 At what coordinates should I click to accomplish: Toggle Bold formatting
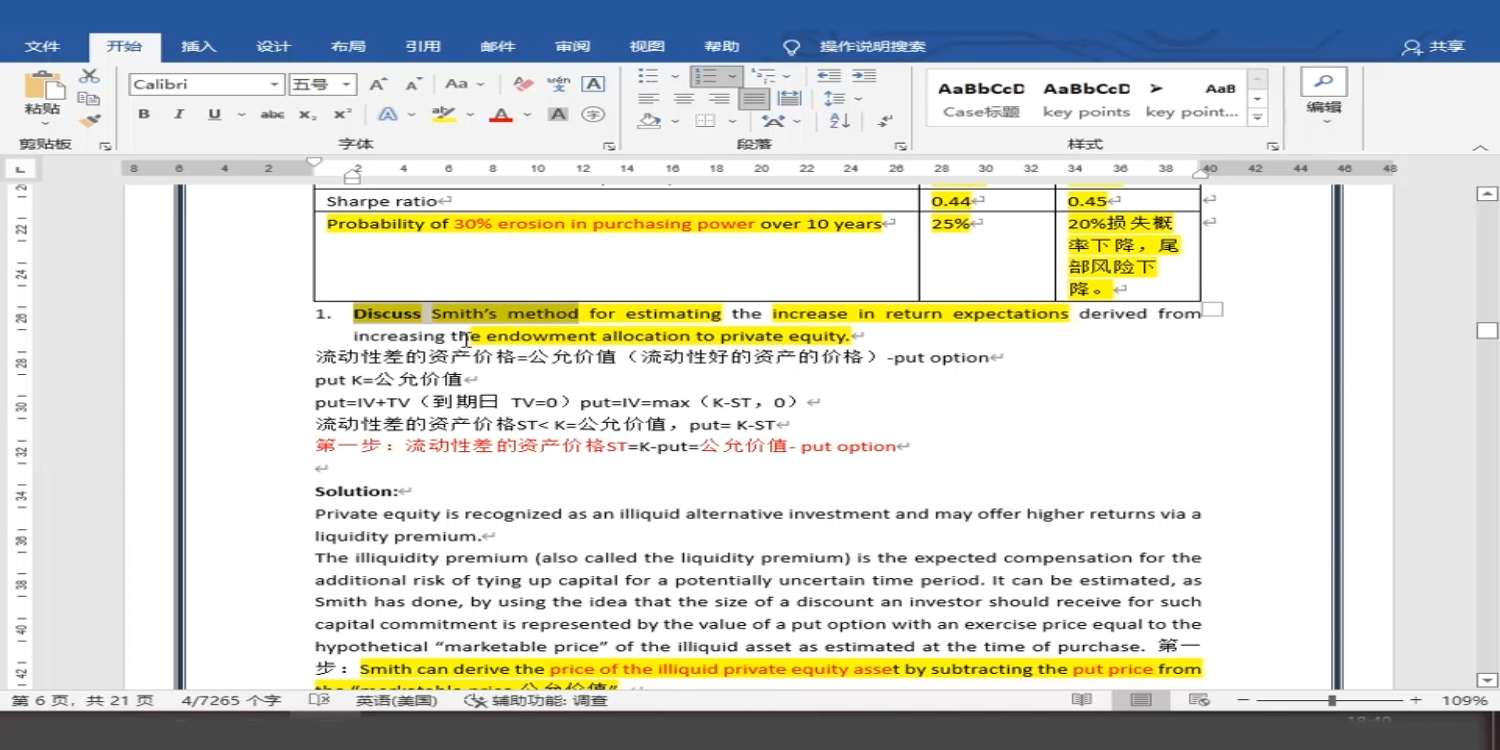pyautogui.click(x=144, y=115)
